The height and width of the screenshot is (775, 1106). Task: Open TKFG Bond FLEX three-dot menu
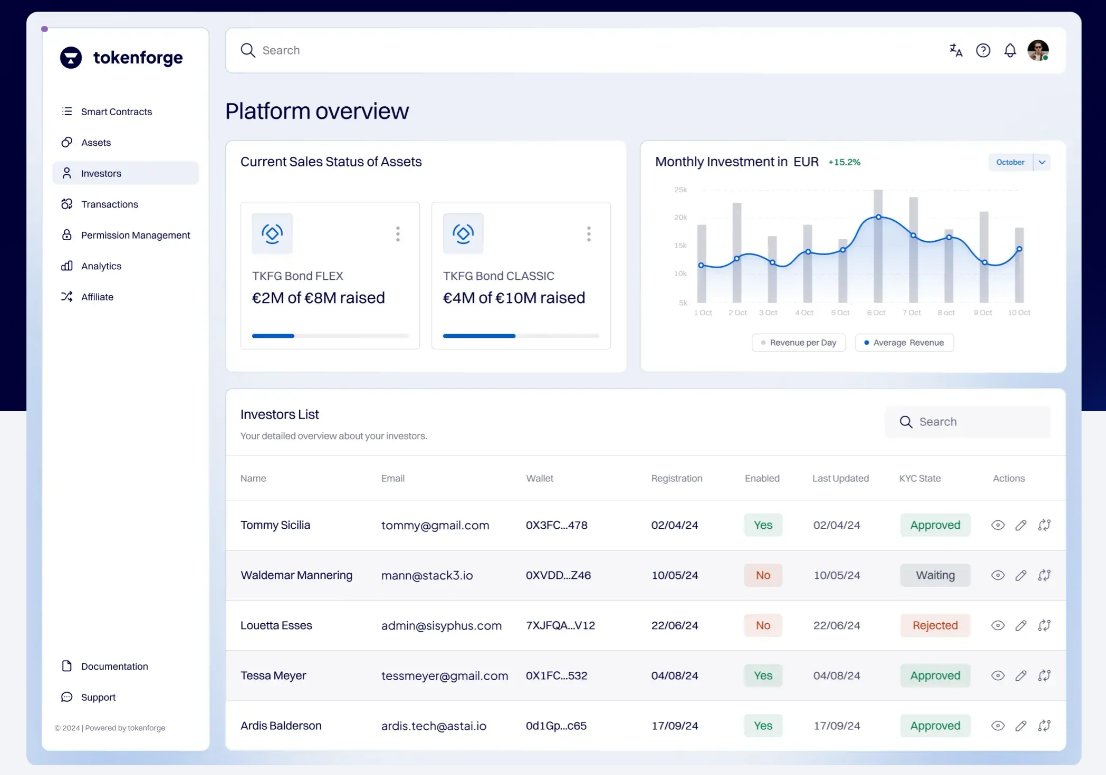398,234
